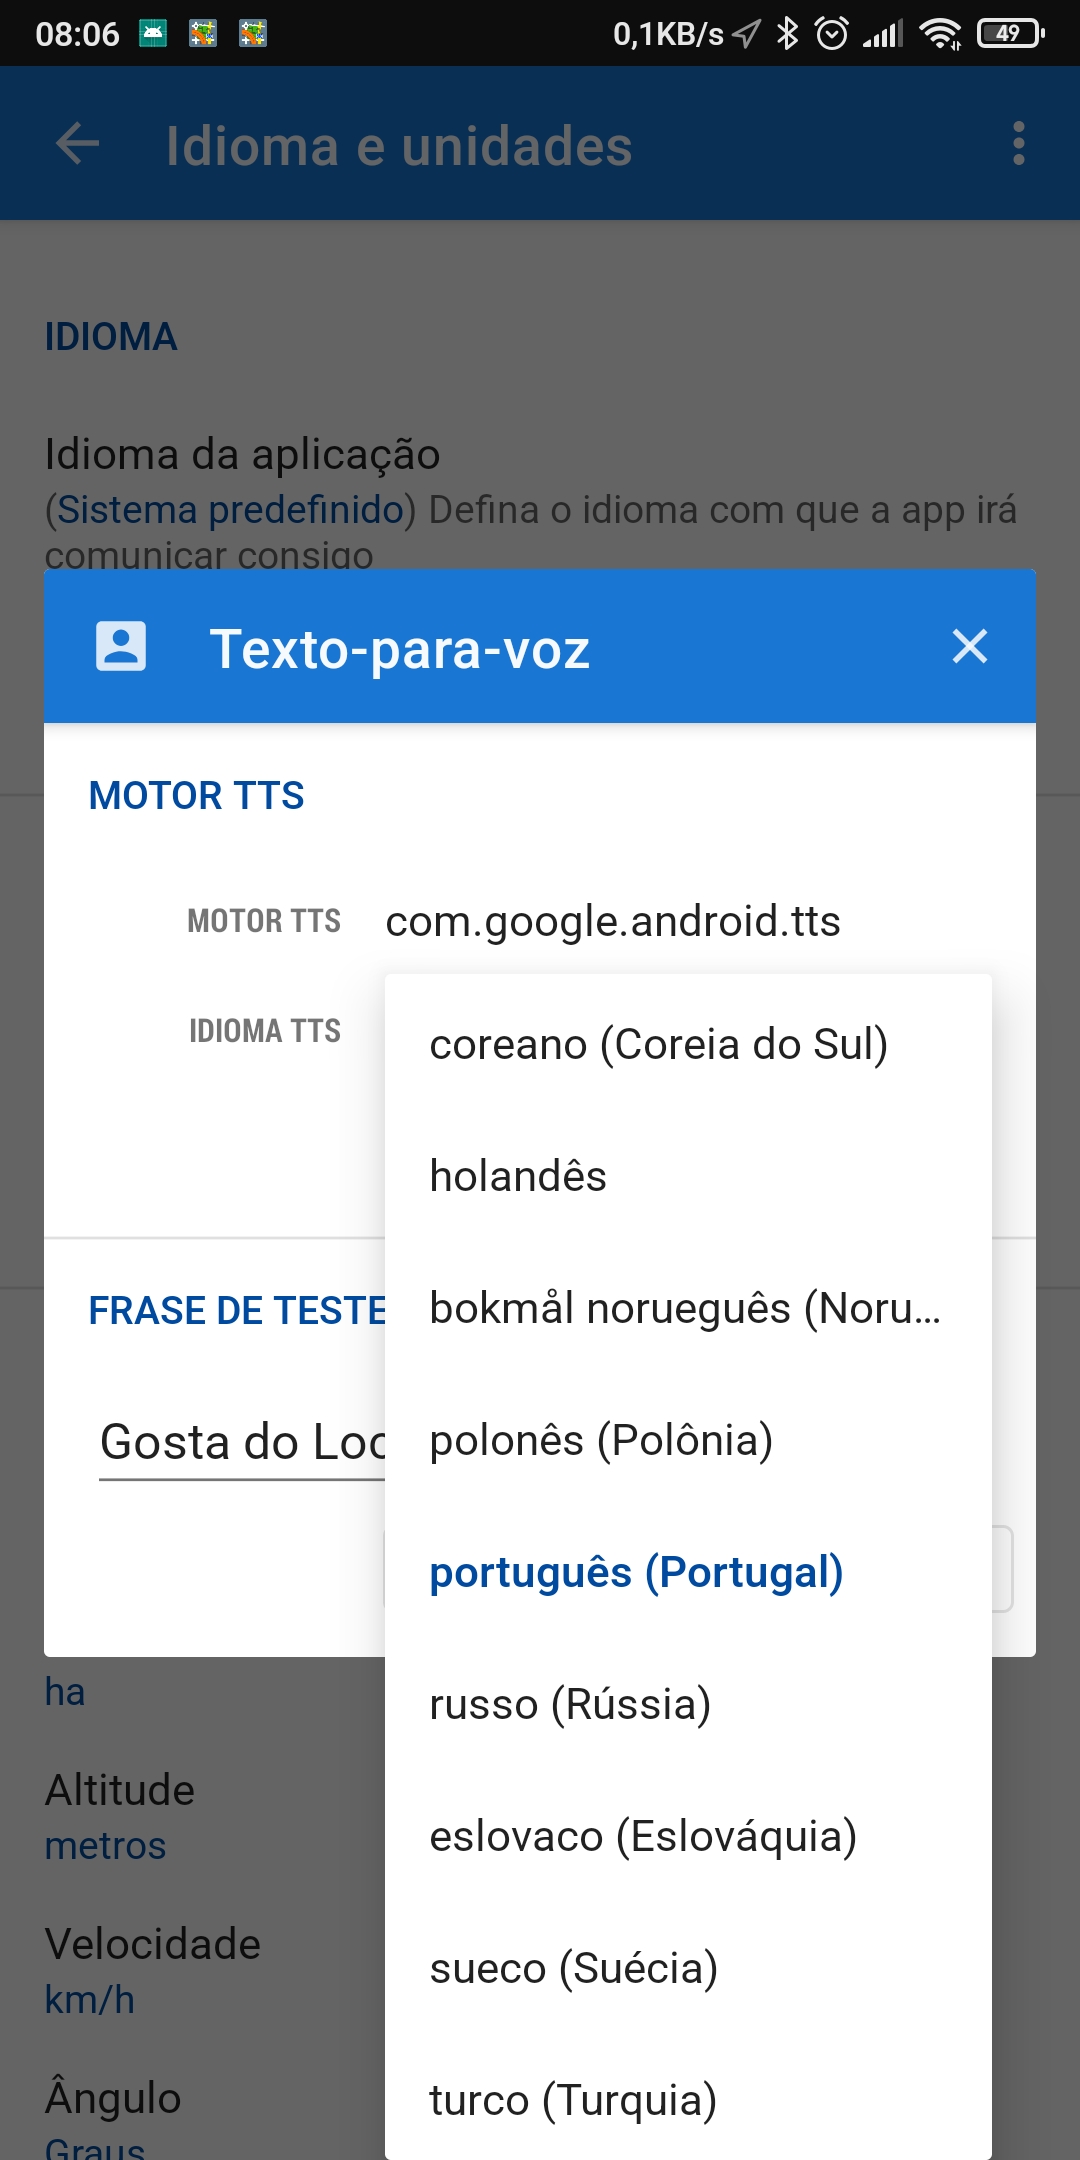1080x2160 pixels.
Task: Tap the Bluetooth status bar icon
Action: [788, 34]
